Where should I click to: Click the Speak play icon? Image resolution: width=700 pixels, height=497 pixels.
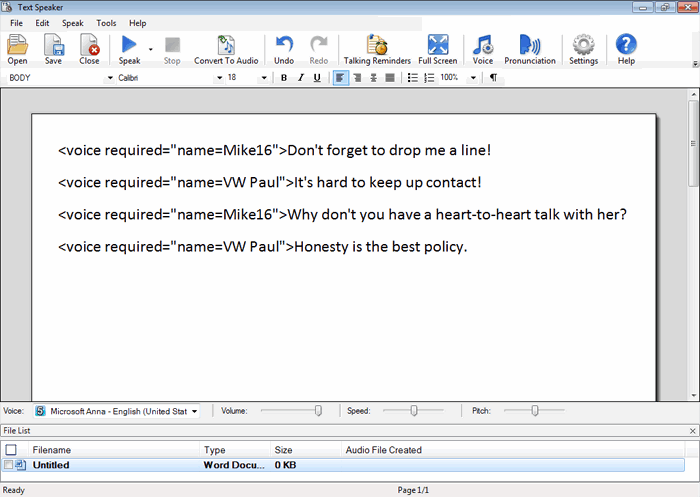click(x=129, y=45)
